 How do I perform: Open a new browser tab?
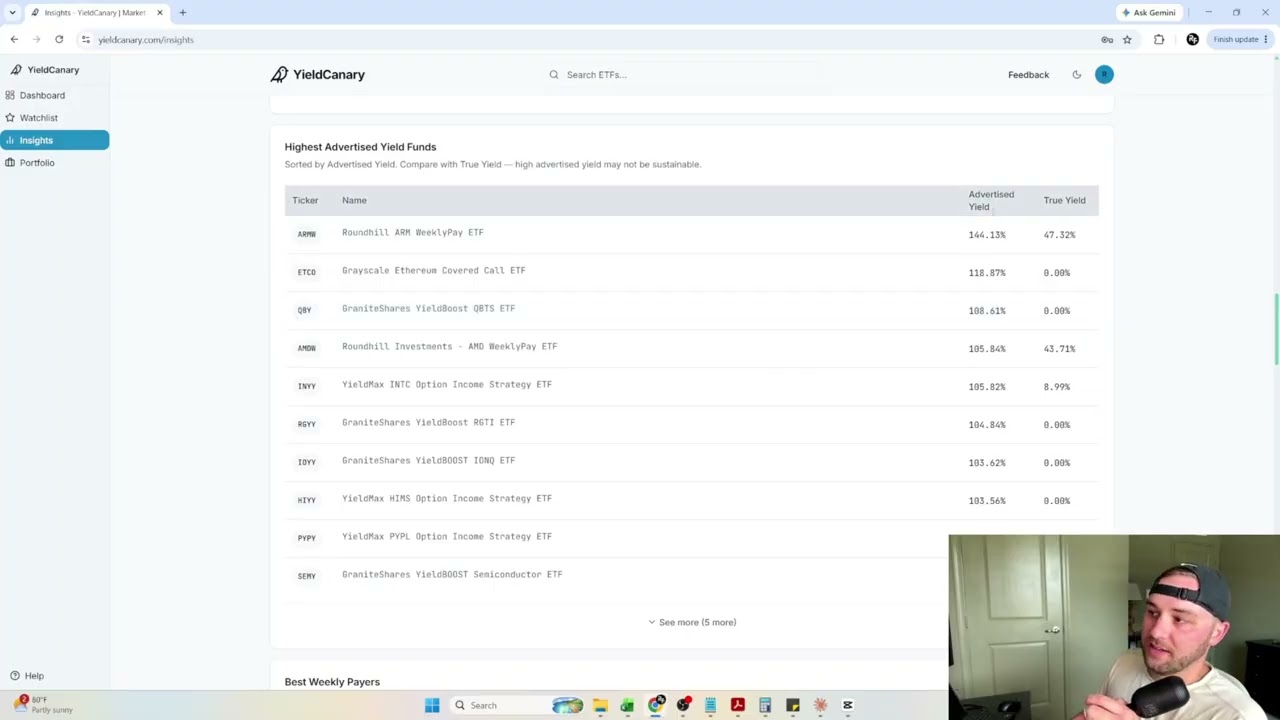click(183, 13)
